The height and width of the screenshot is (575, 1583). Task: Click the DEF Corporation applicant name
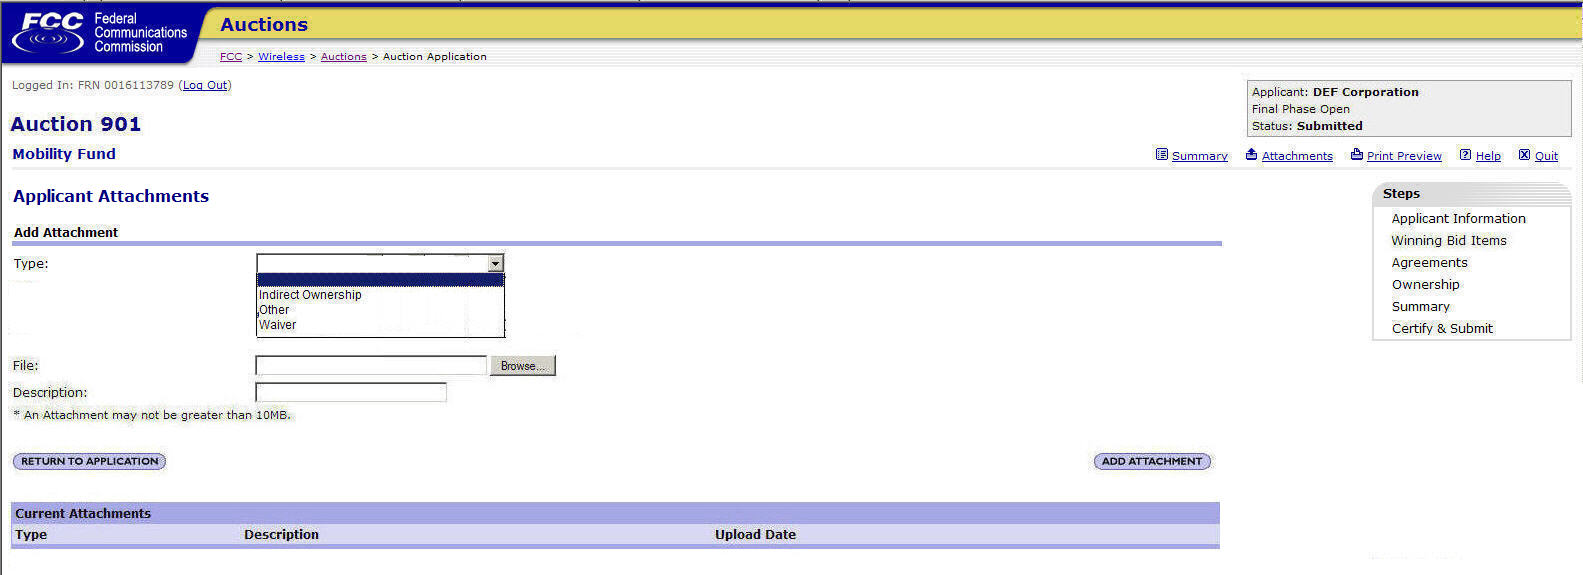coord(1365,92)
